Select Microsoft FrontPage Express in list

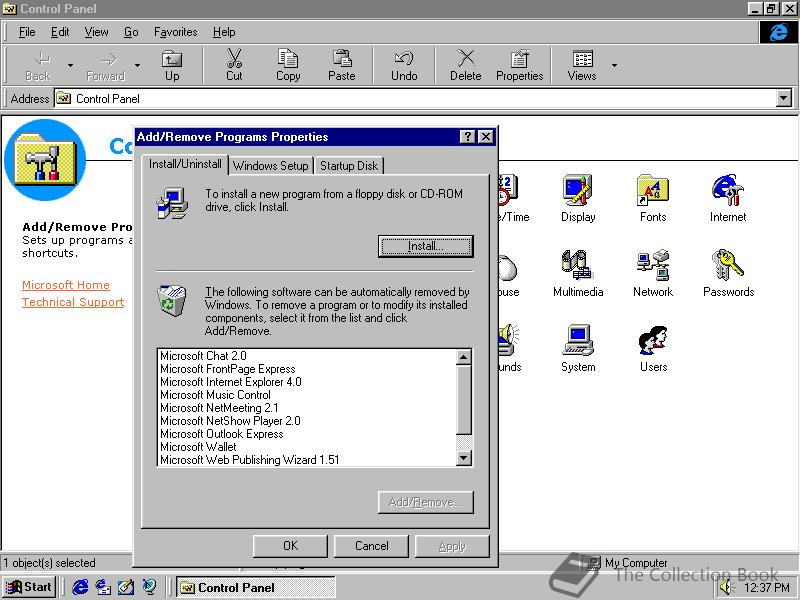pyautogui.click(x=307, y=369)
